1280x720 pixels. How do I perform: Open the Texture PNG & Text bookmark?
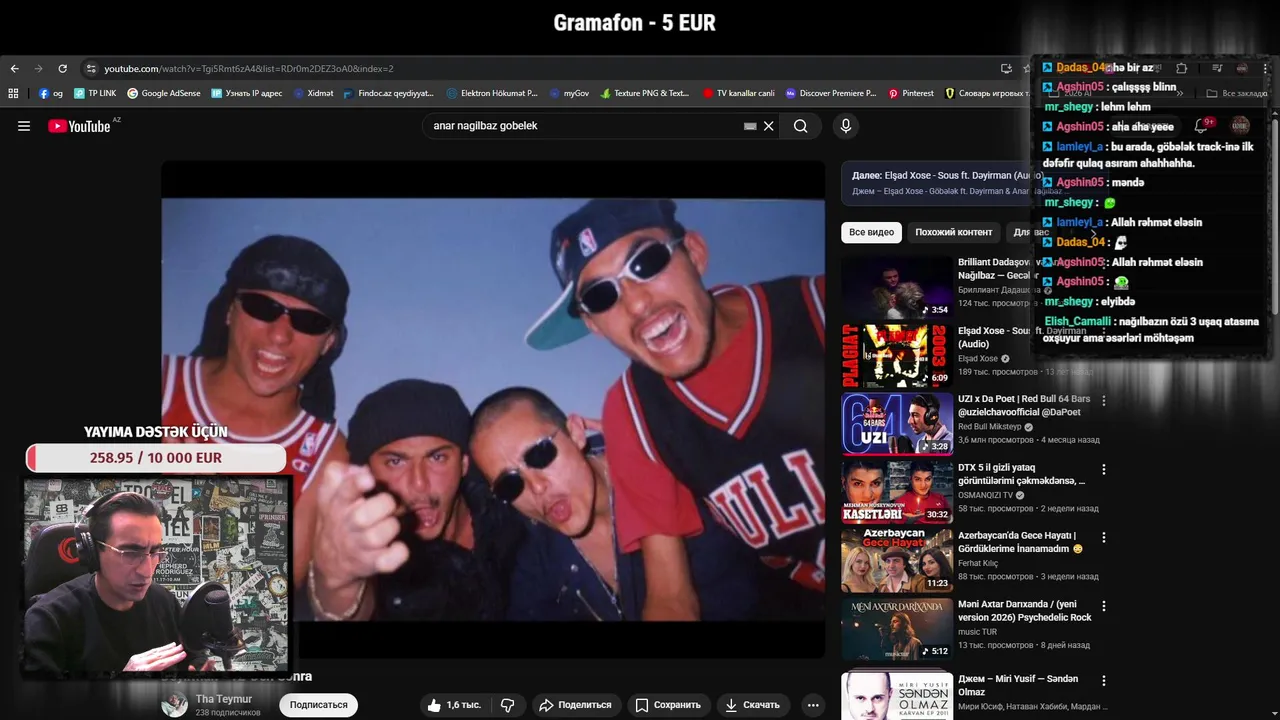[645, 93]
